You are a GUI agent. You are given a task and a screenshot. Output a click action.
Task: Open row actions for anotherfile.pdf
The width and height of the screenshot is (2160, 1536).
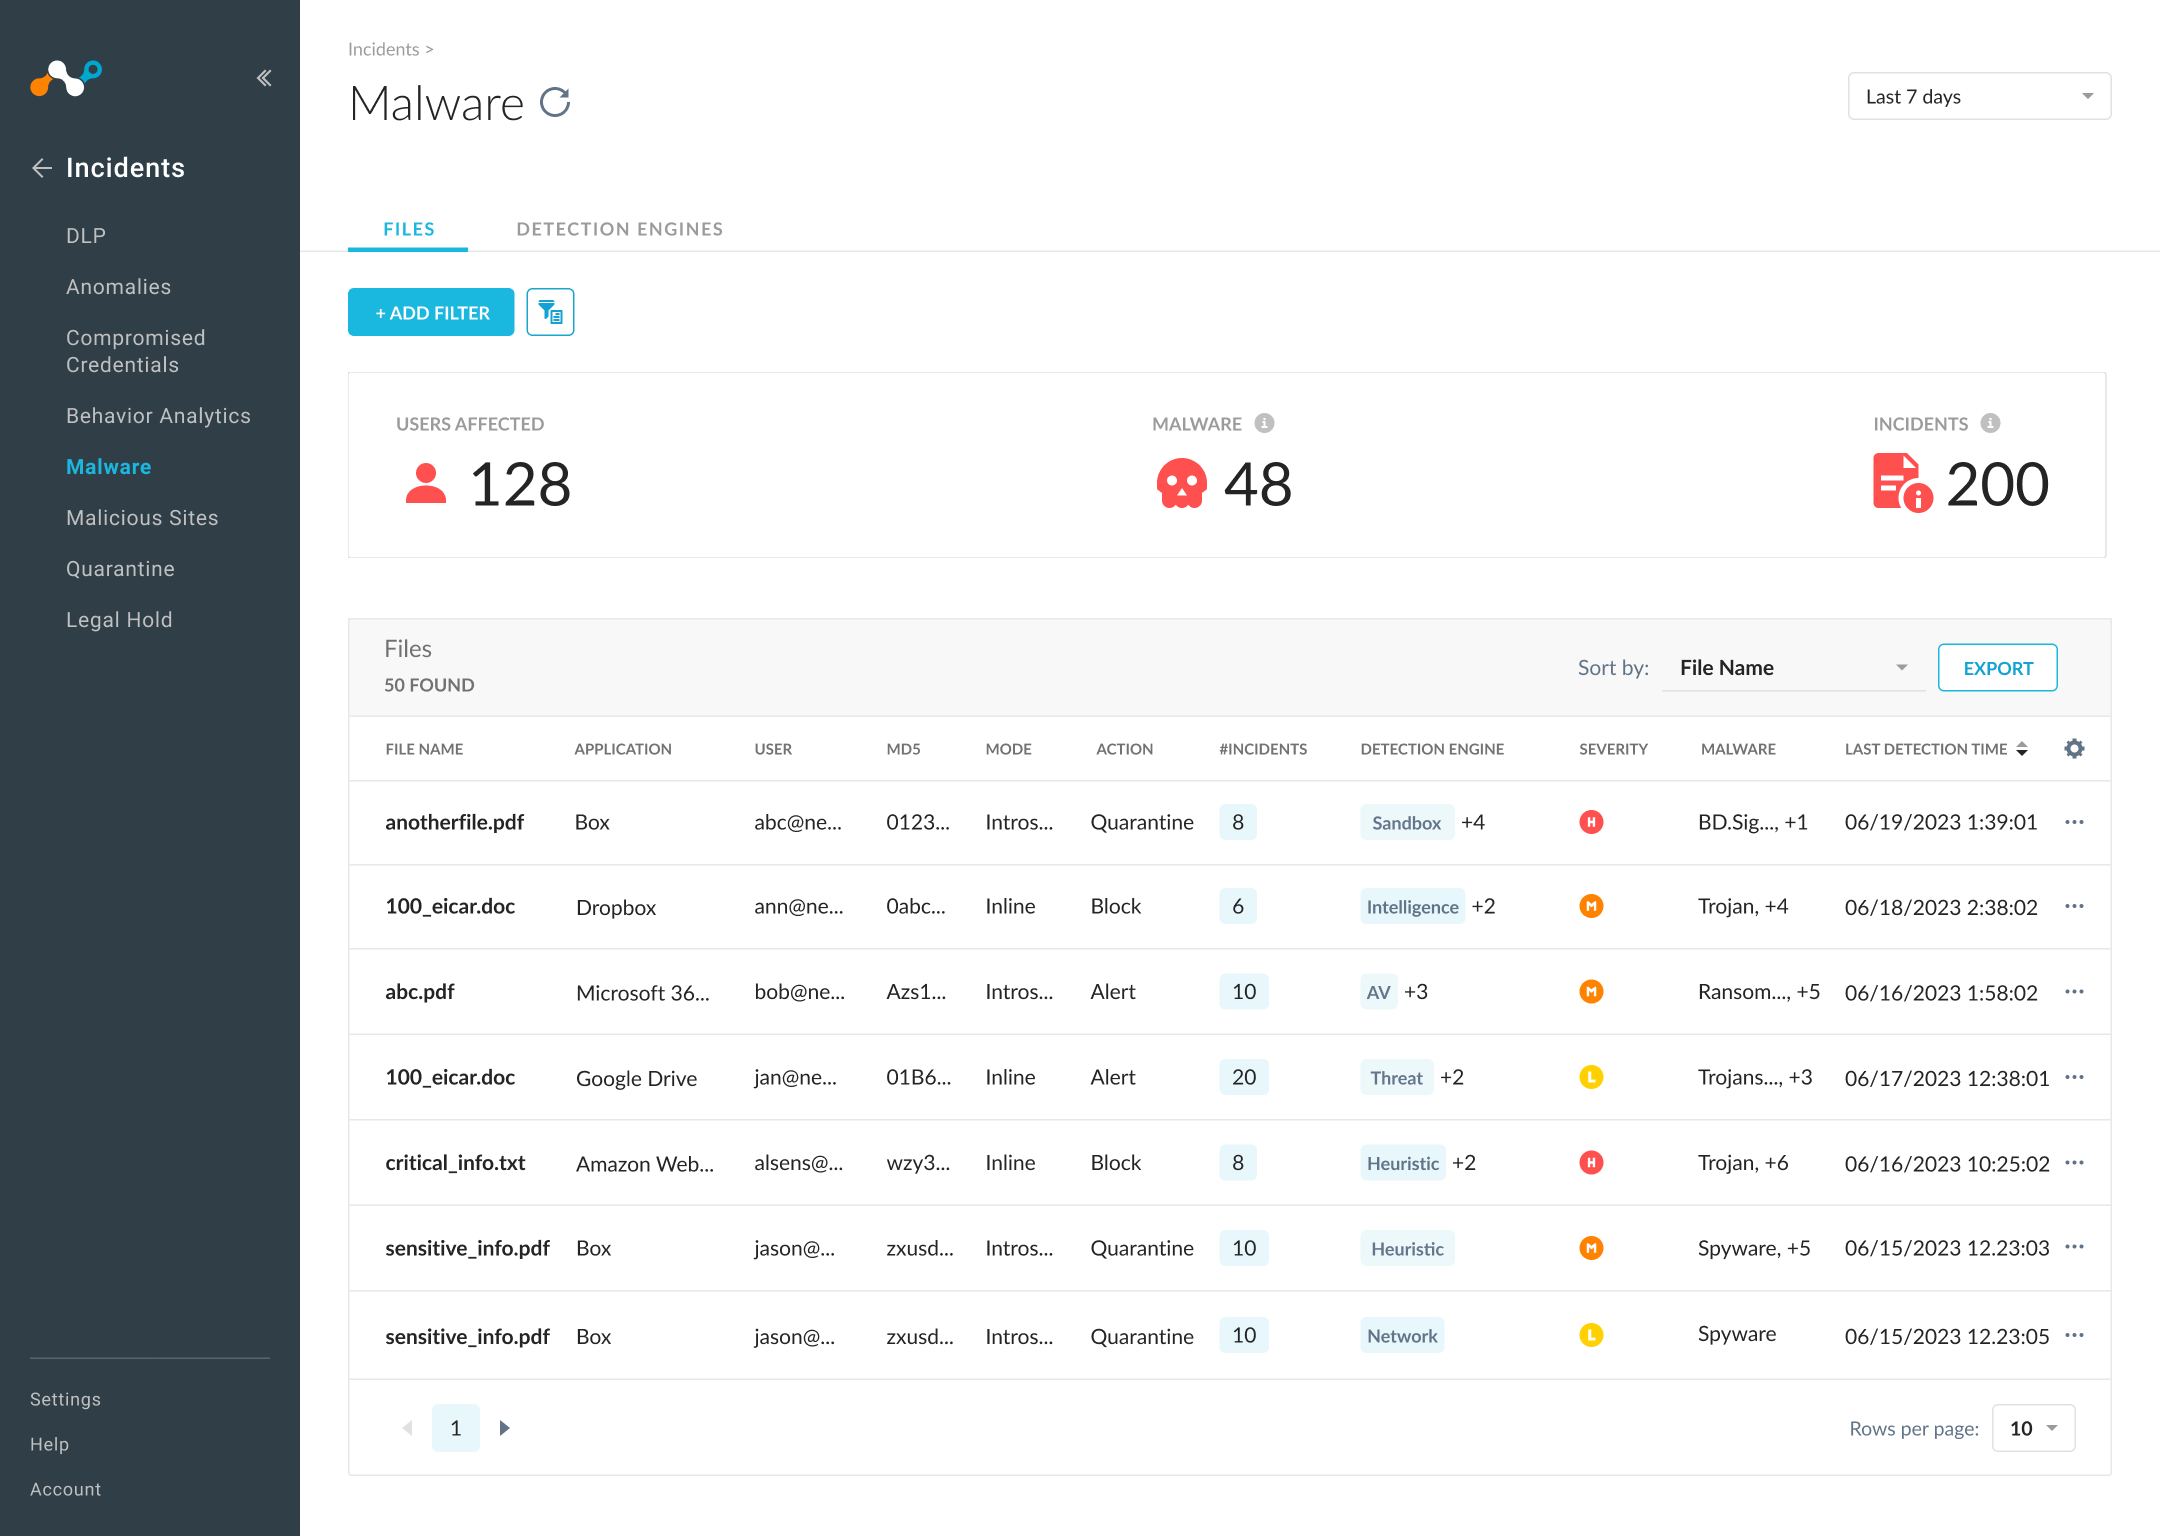coord(2074,822)
